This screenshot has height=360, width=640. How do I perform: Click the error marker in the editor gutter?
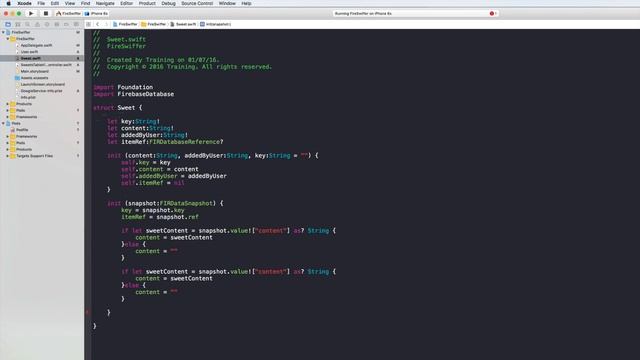click(87, 313)
